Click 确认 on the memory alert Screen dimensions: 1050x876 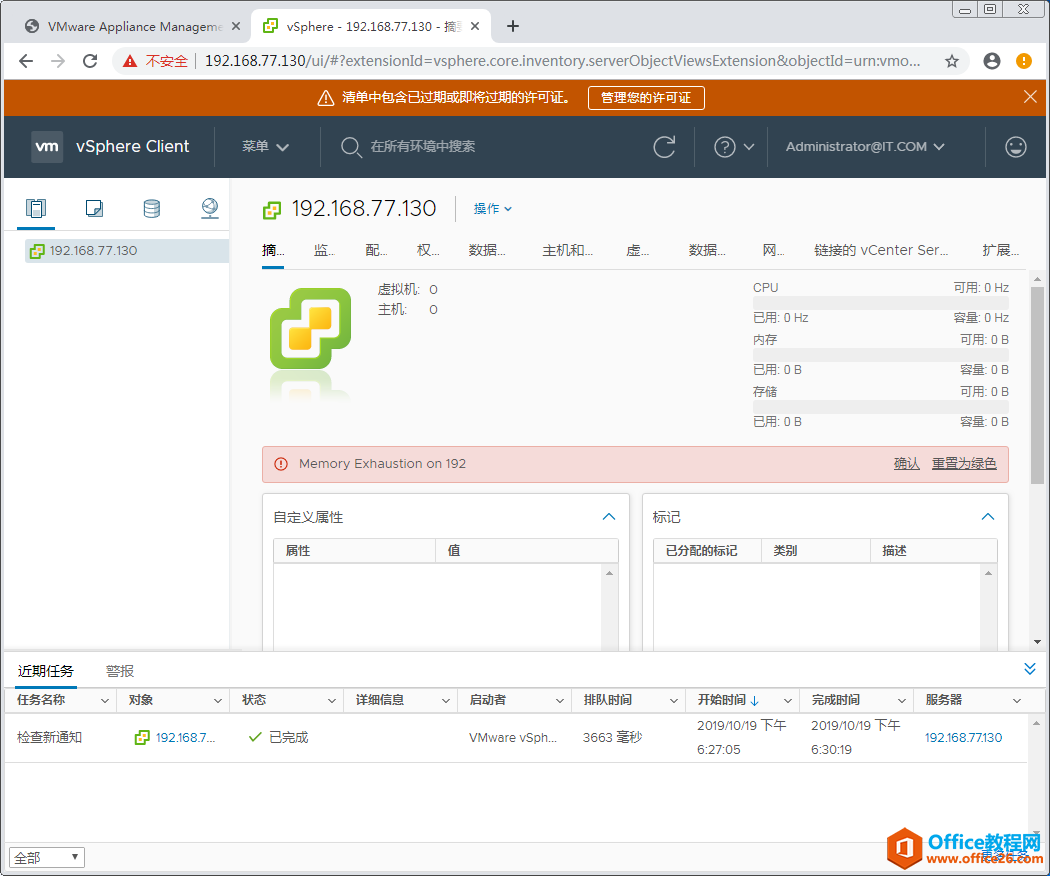pyautogui.click(x=907, y=463)
